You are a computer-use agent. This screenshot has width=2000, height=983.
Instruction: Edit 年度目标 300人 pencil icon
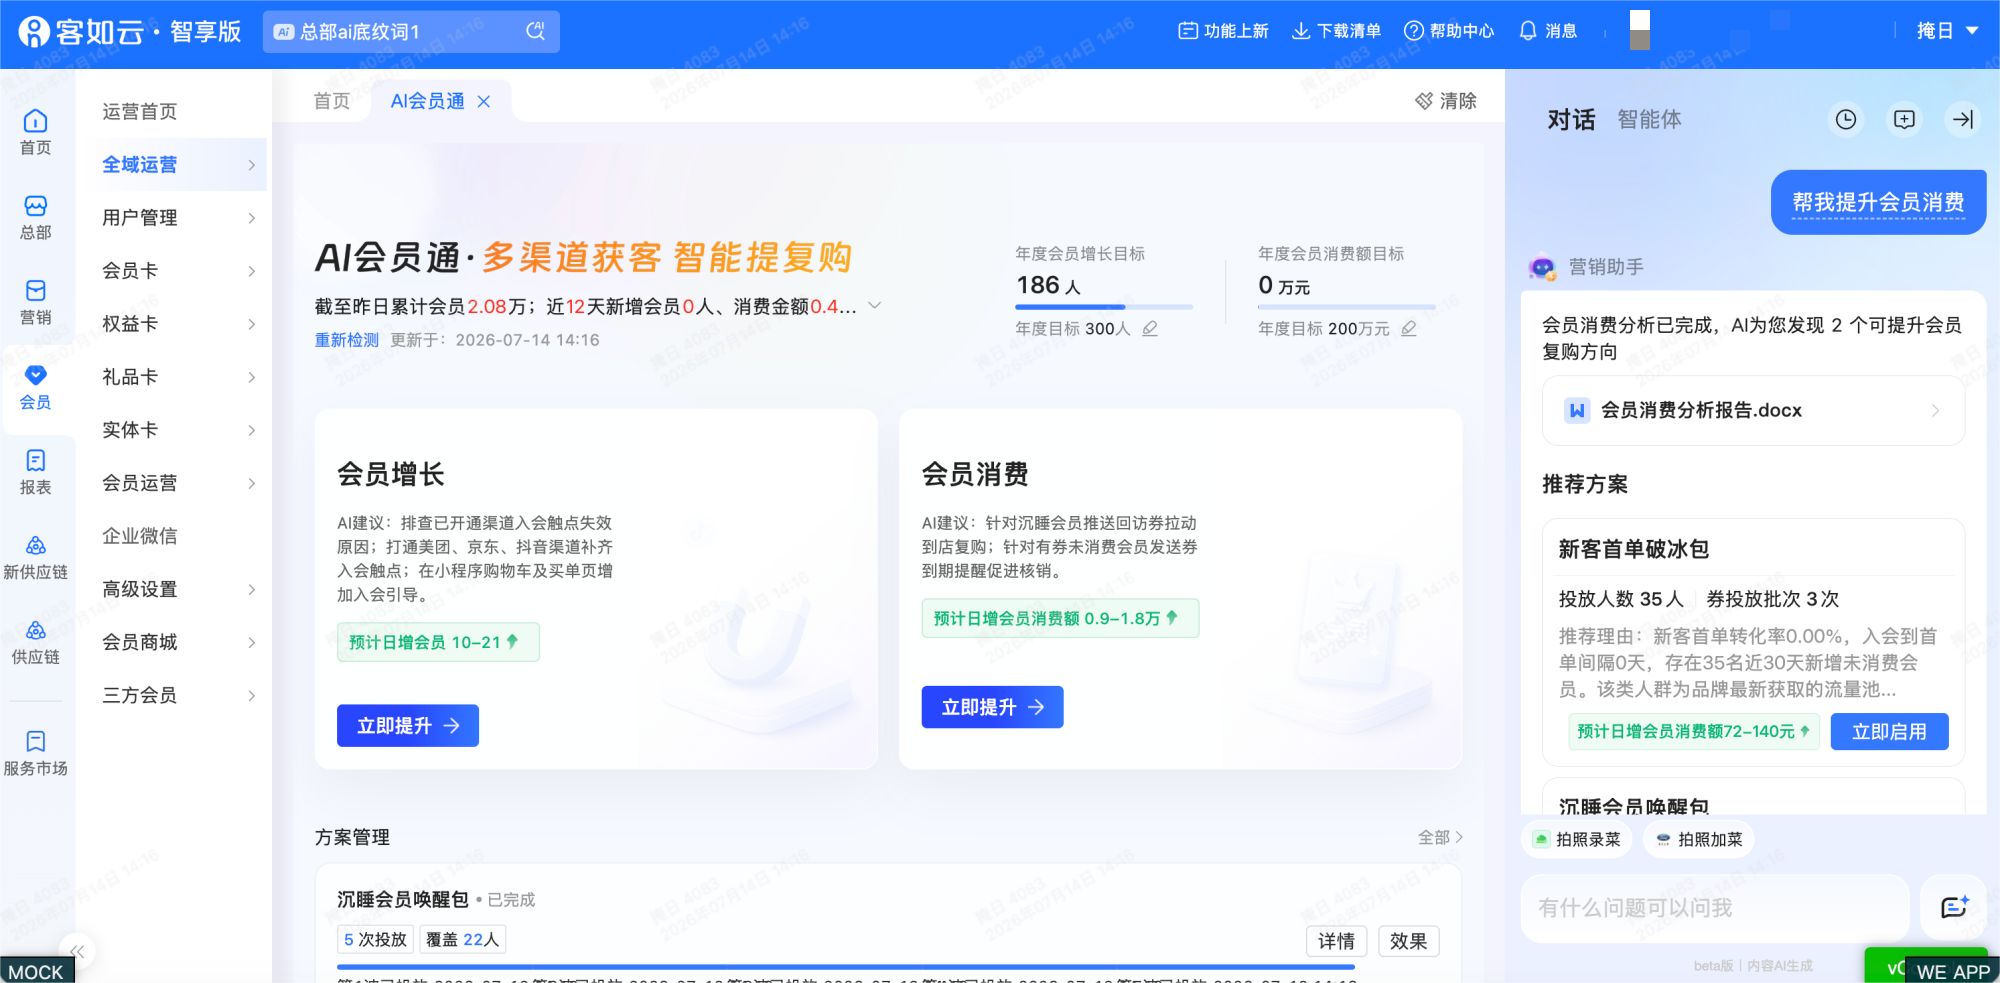[x=1150, y=328]
